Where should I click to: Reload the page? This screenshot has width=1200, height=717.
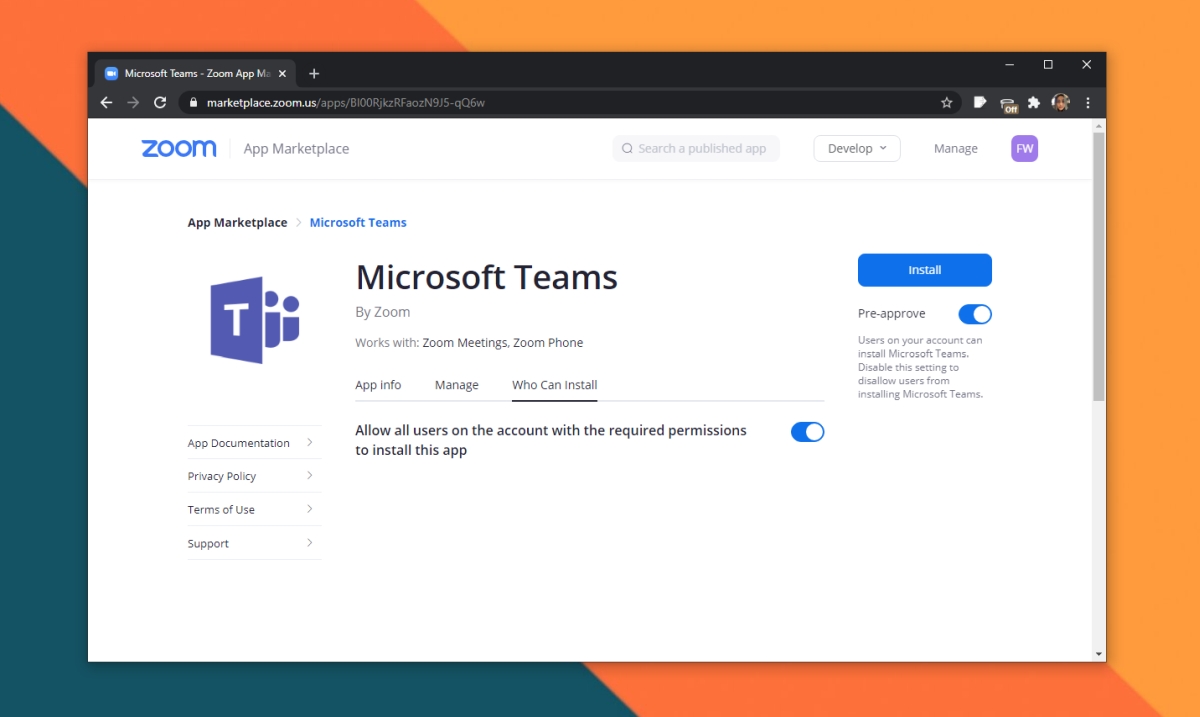tap(160, 102)
